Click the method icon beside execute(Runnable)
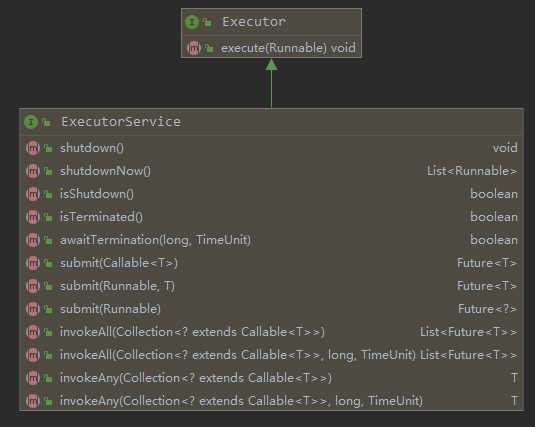The height and width of the screenshot is (427, 535). point(193,48)
